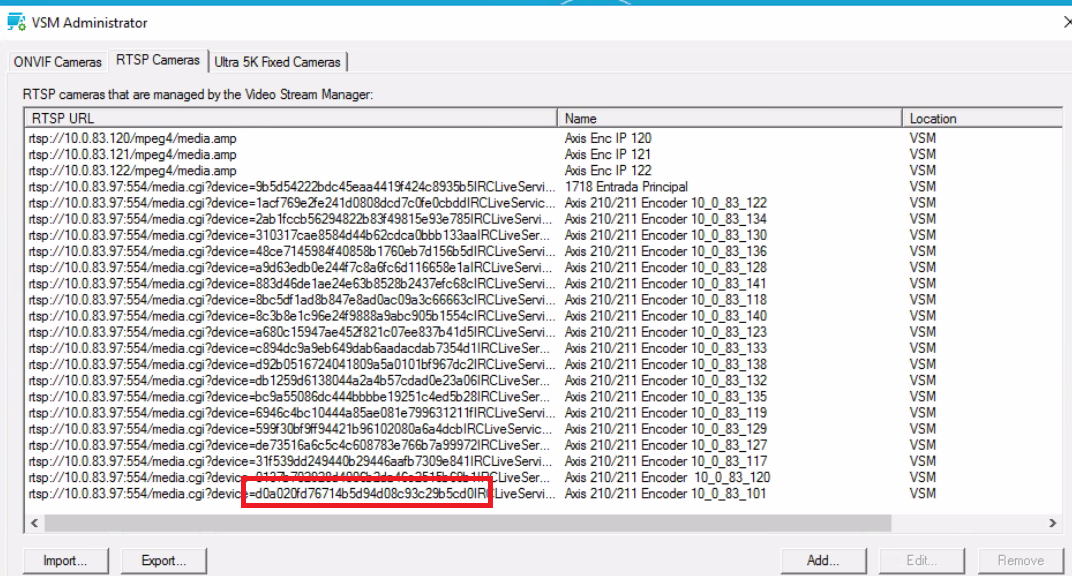Switch to the ONVIF Cameras tab

[x=57, y=62]
